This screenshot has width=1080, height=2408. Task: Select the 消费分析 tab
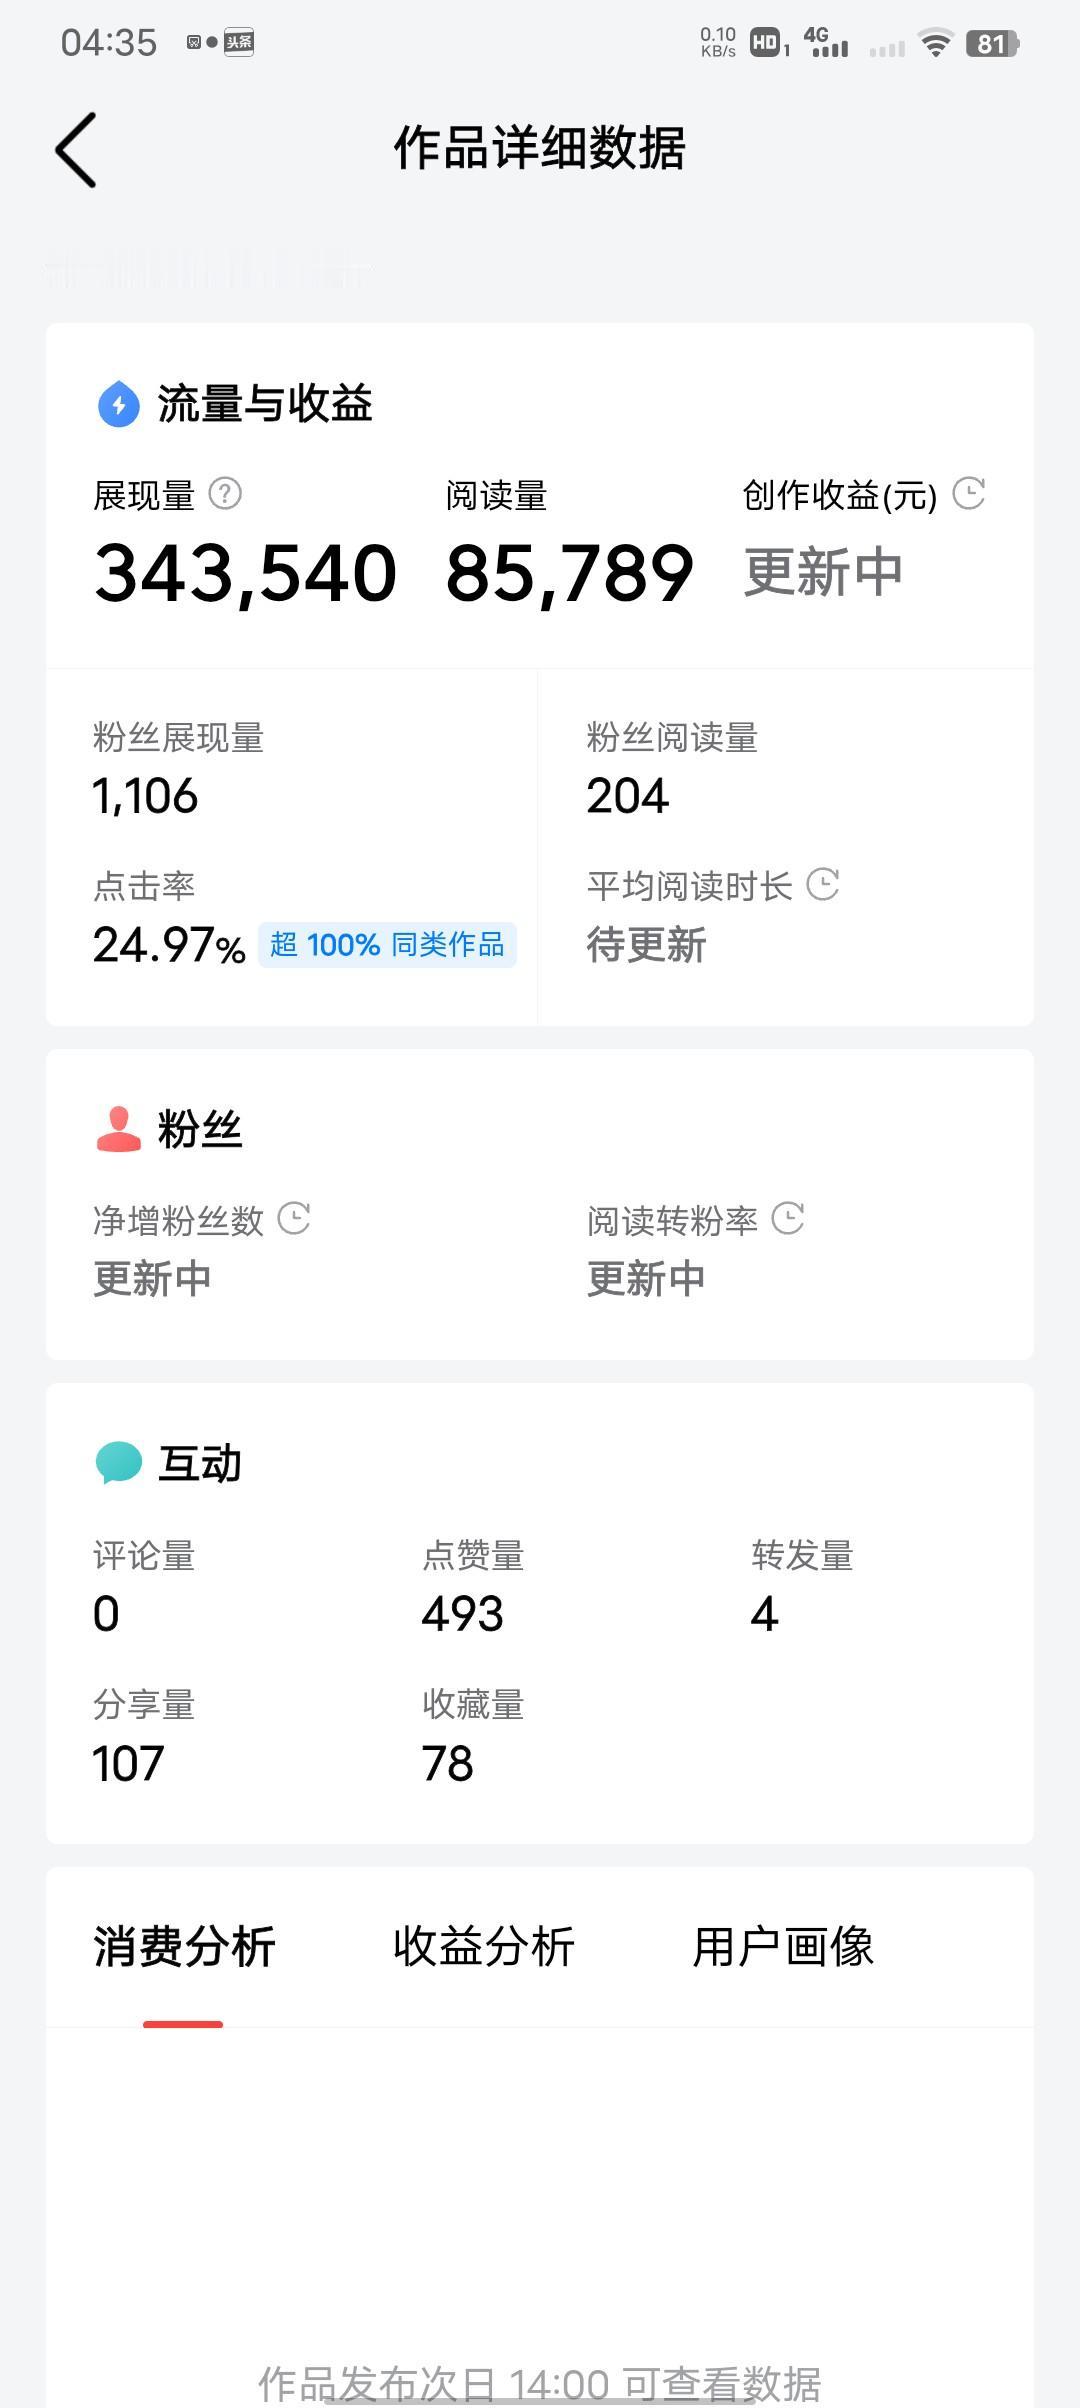pos(184,1947)
